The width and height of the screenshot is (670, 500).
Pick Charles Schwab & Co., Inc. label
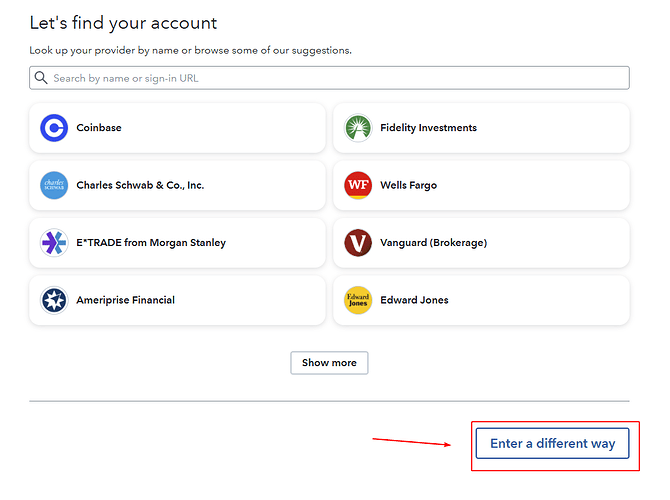point(140,185)
